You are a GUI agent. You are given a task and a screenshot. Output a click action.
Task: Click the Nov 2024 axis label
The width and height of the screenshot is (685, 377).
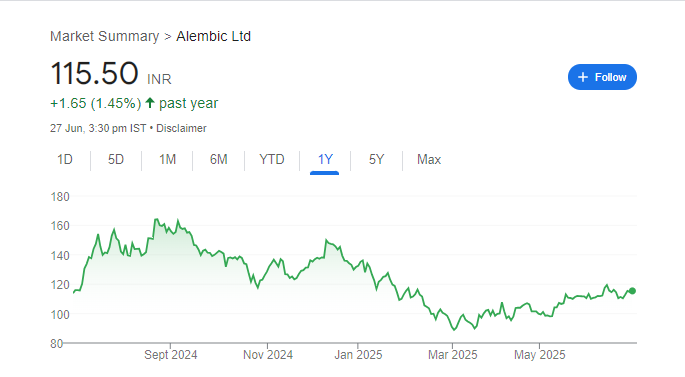pyautogui.click(x=268, y=355)
